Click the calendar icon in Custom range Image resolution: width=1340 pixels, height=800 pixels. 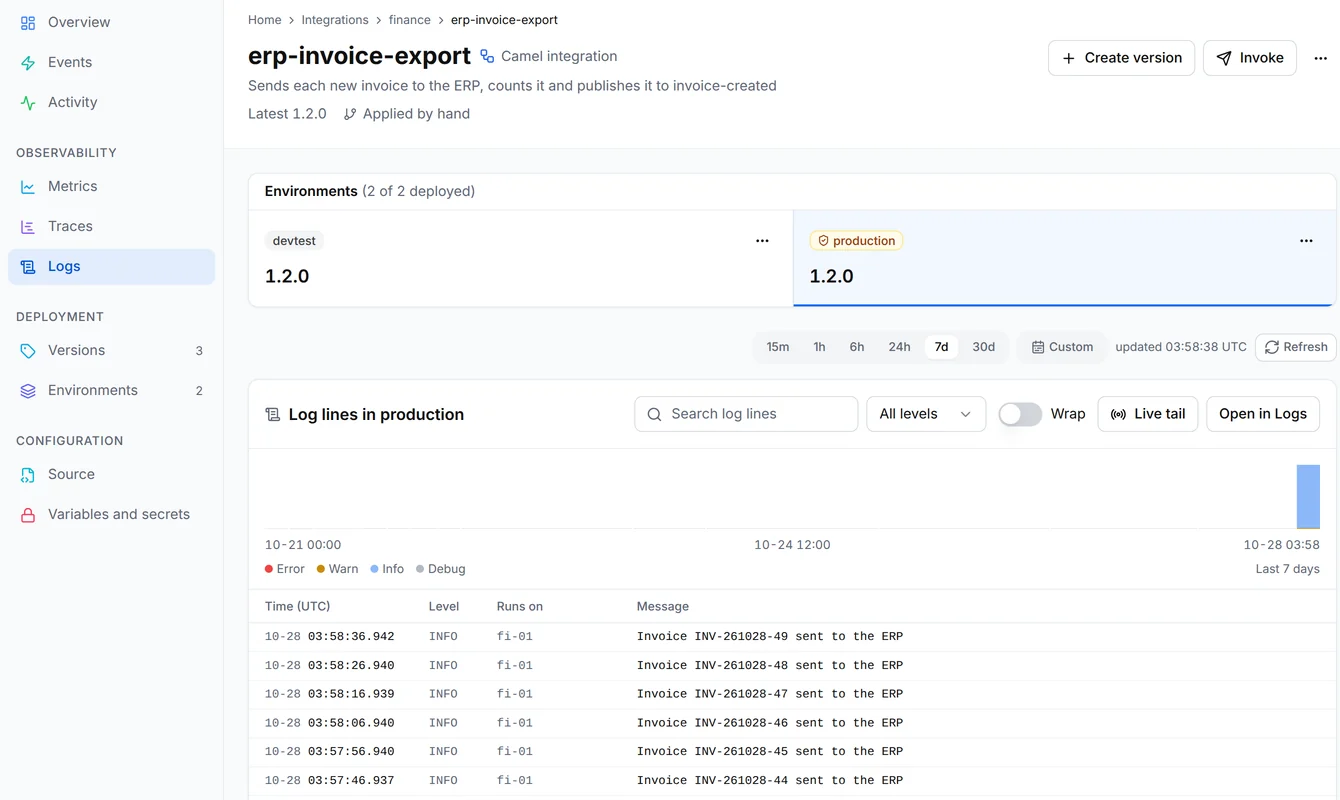(x=1038, y=347)
